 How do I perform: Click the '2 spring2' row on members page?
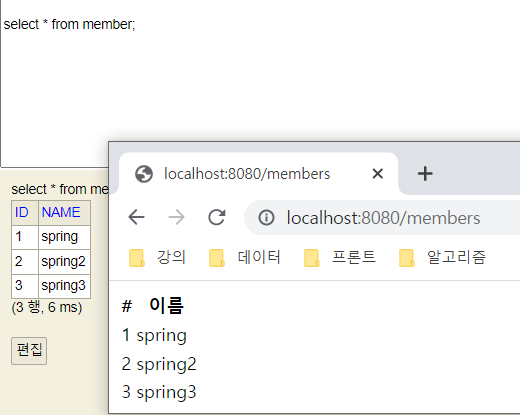tap(159, 364)
